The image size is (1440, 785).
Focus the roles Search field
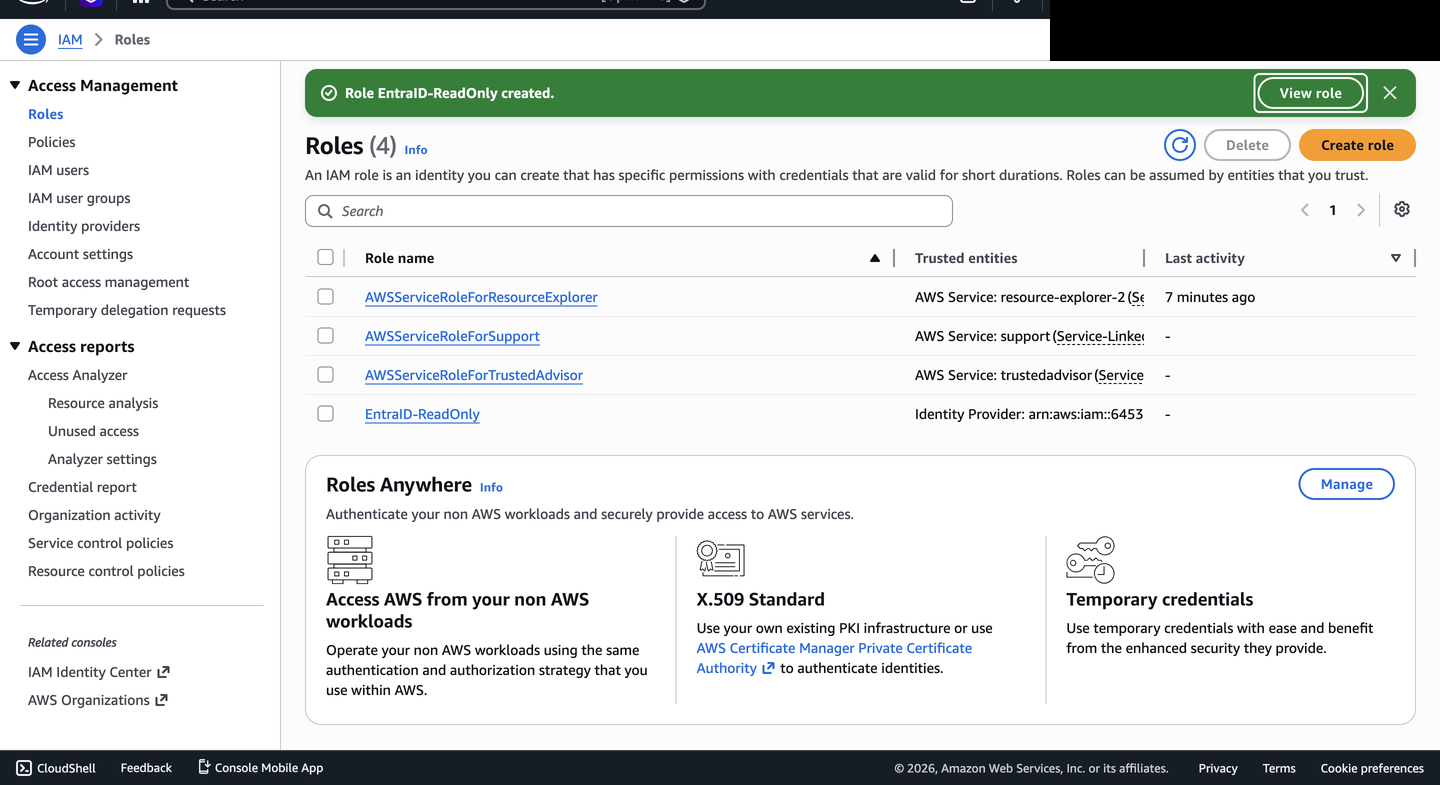tap(629, 211)
